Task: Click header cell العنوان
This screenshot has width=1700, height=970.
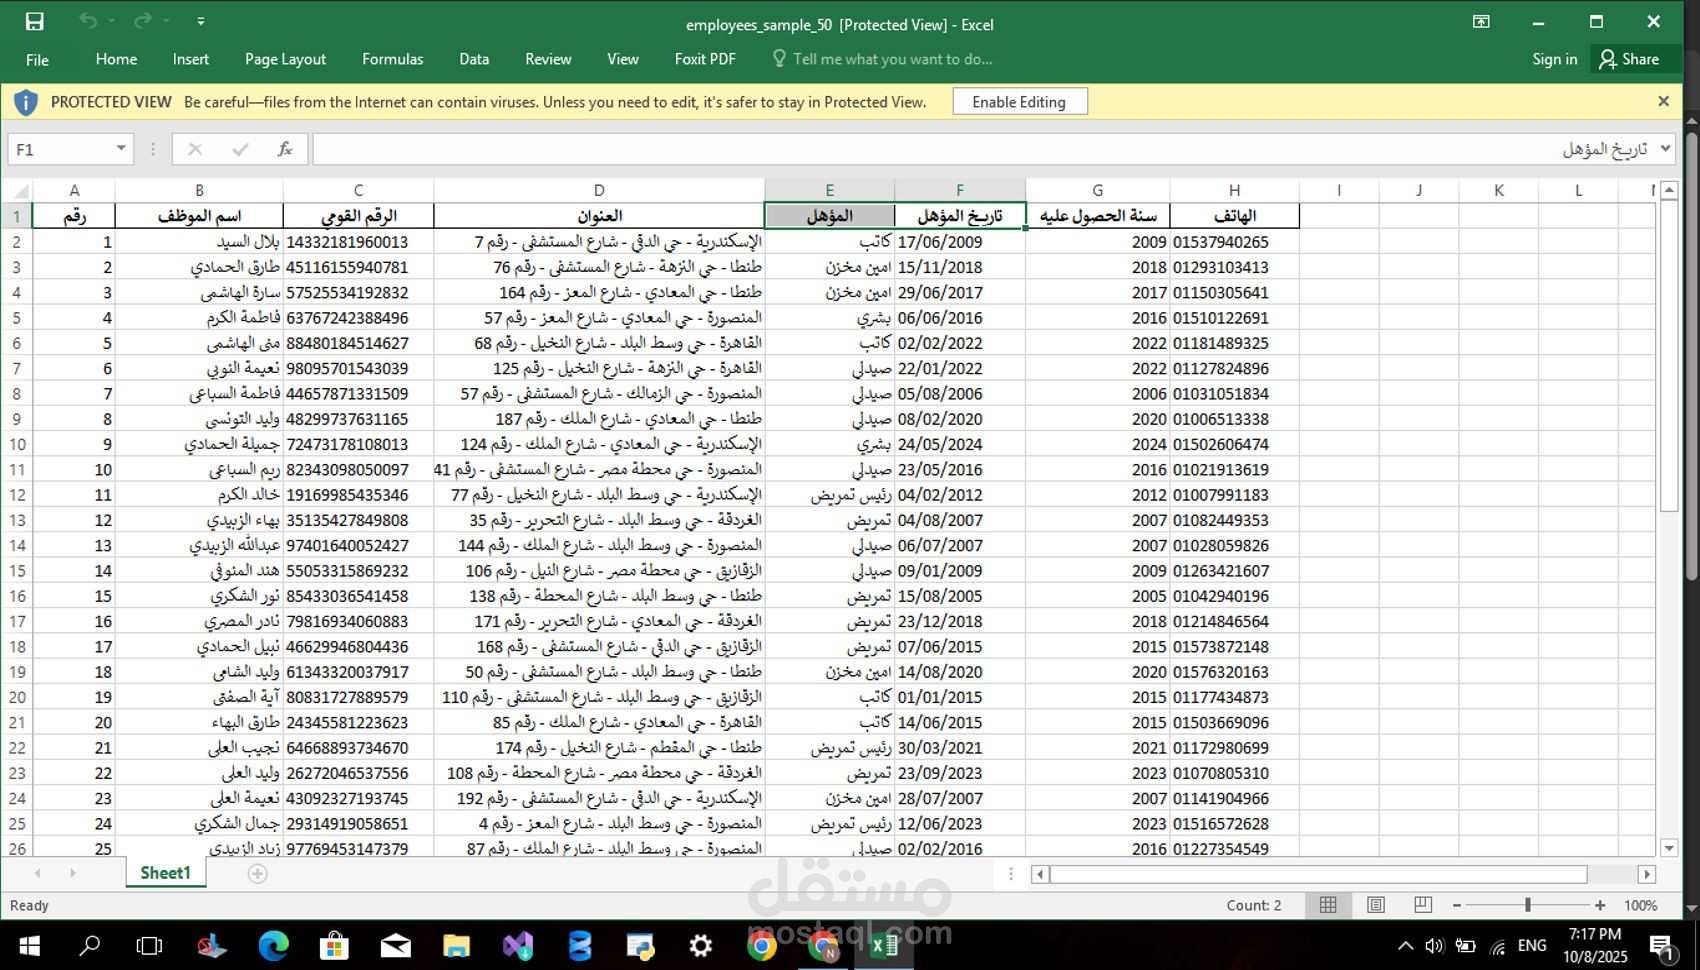Action: tap(599, 216)
